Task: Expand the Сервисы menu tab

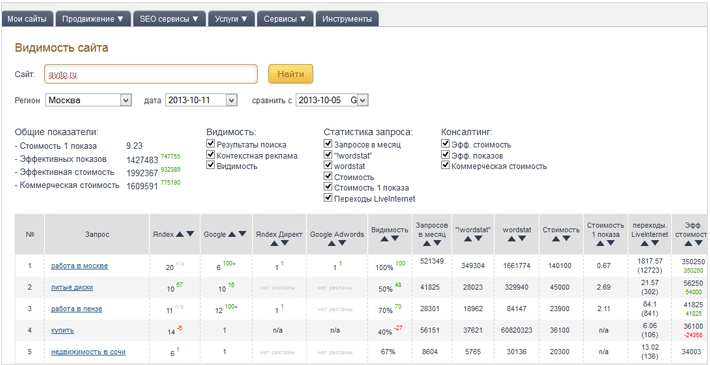Action: 285,19
